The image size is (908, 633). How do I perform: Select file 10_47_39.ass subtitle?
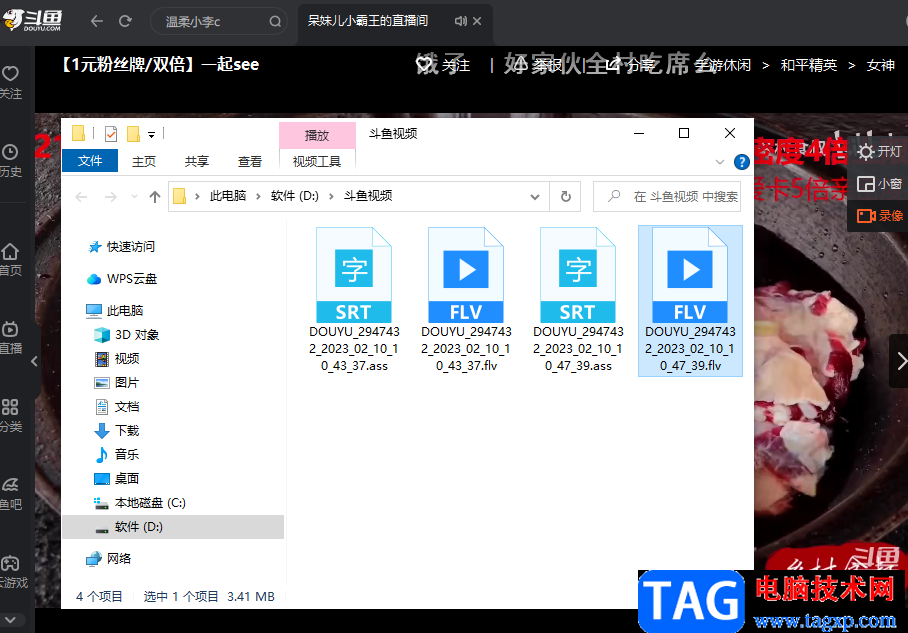pos(578,300)
